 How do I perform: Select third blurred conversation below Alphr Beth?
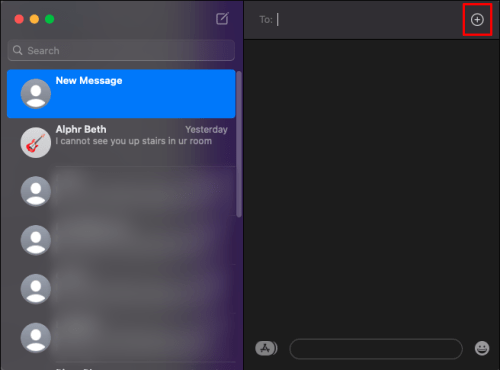click(121, 289)
